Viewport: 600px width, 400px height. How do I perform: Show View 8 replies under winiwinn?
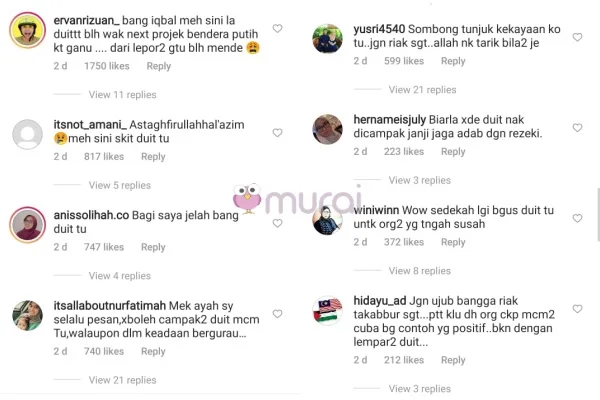point(420,271)
